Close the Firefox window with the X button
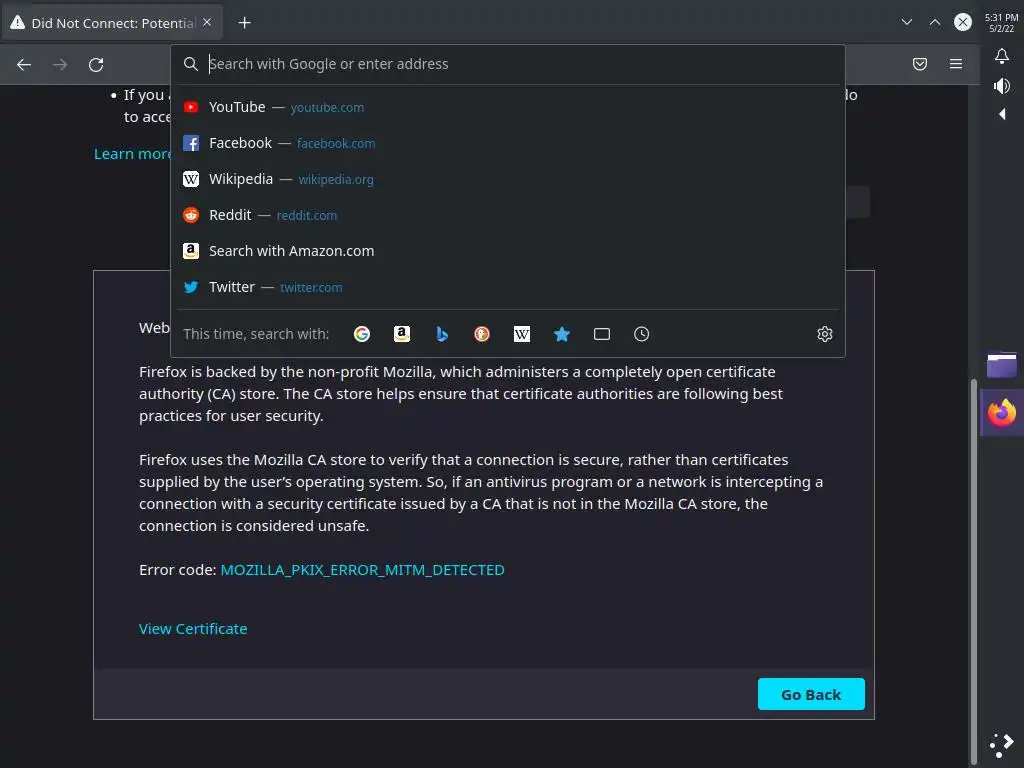The height and width of the screenshot is (768, 1024). point(963,22)
